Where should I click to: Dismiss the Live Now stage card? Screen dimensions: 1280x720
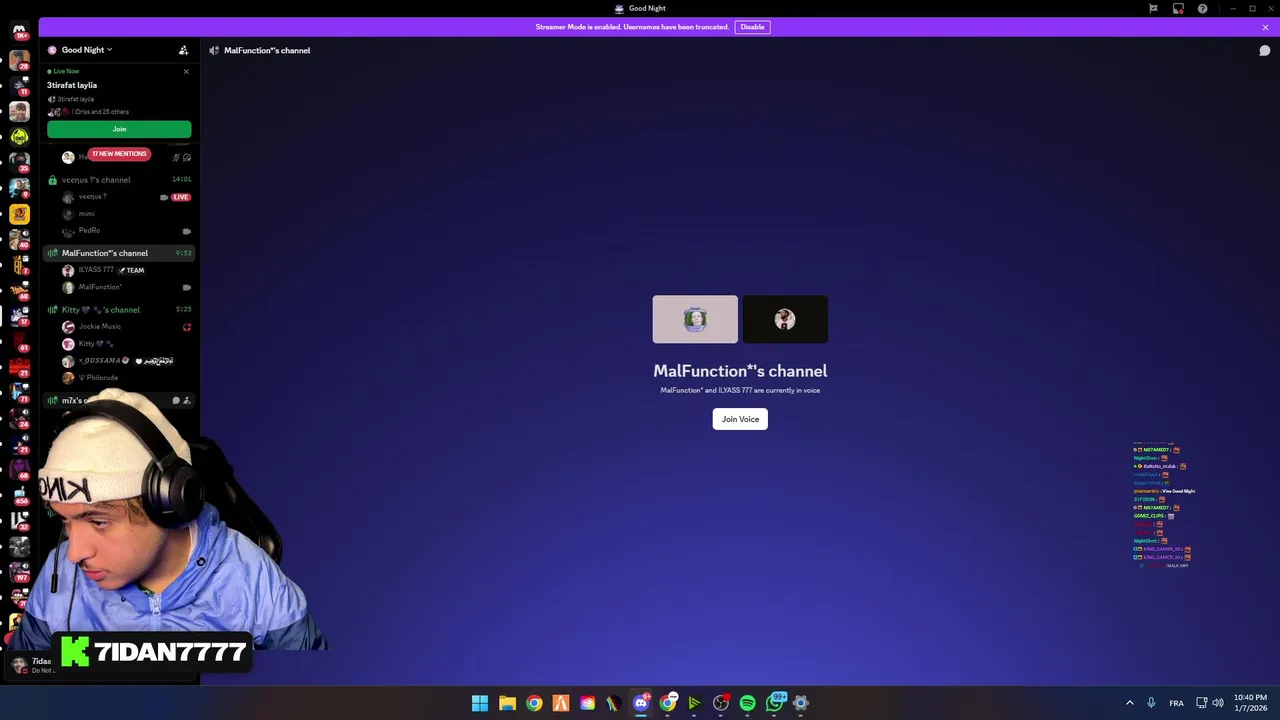tap(186, 71)
